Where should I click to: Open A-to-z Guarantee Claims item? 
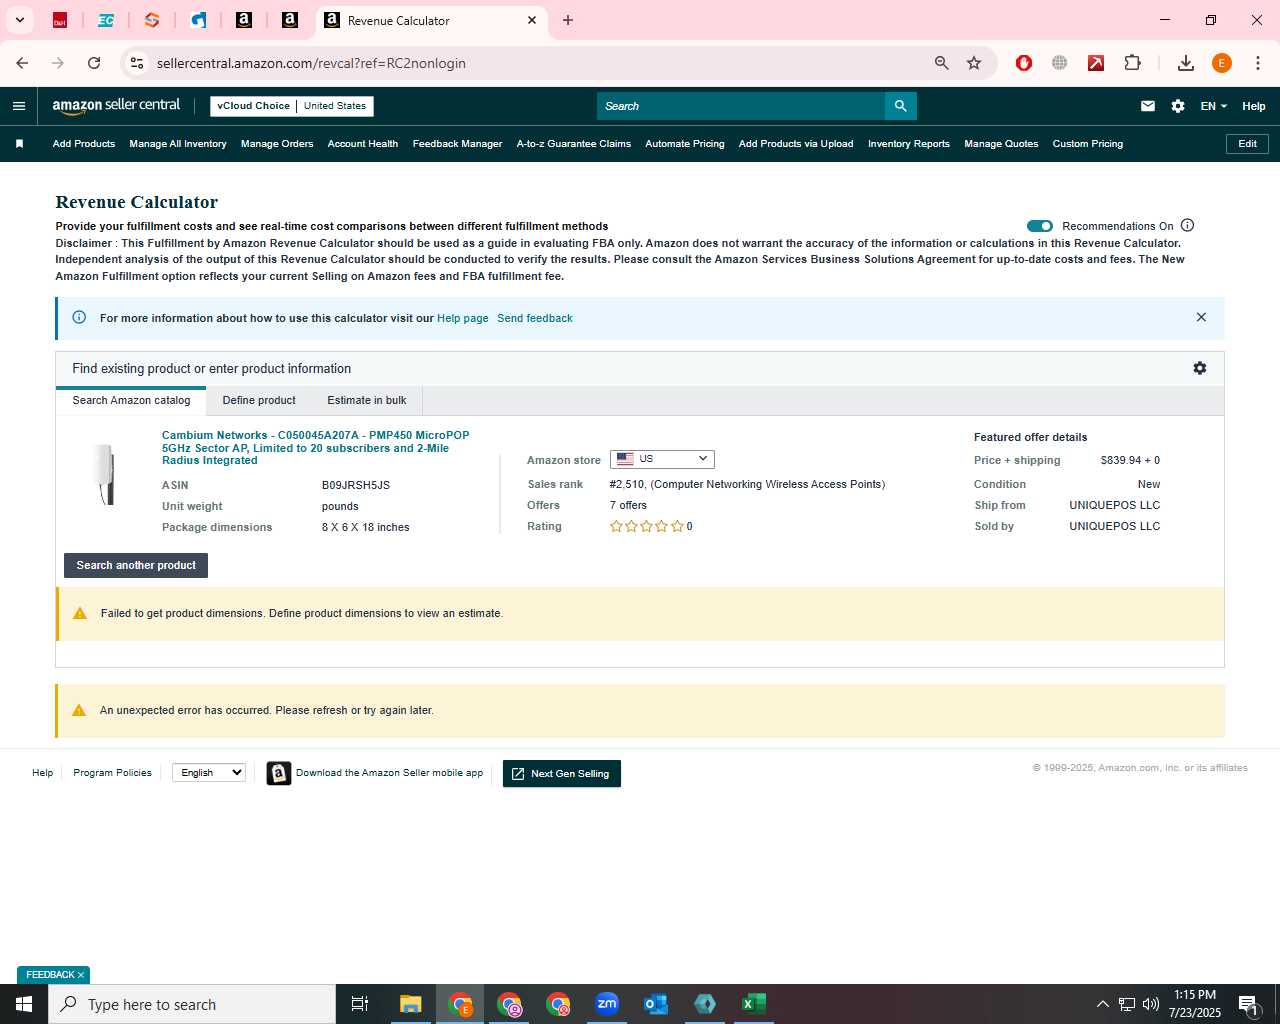pos(574,144)
